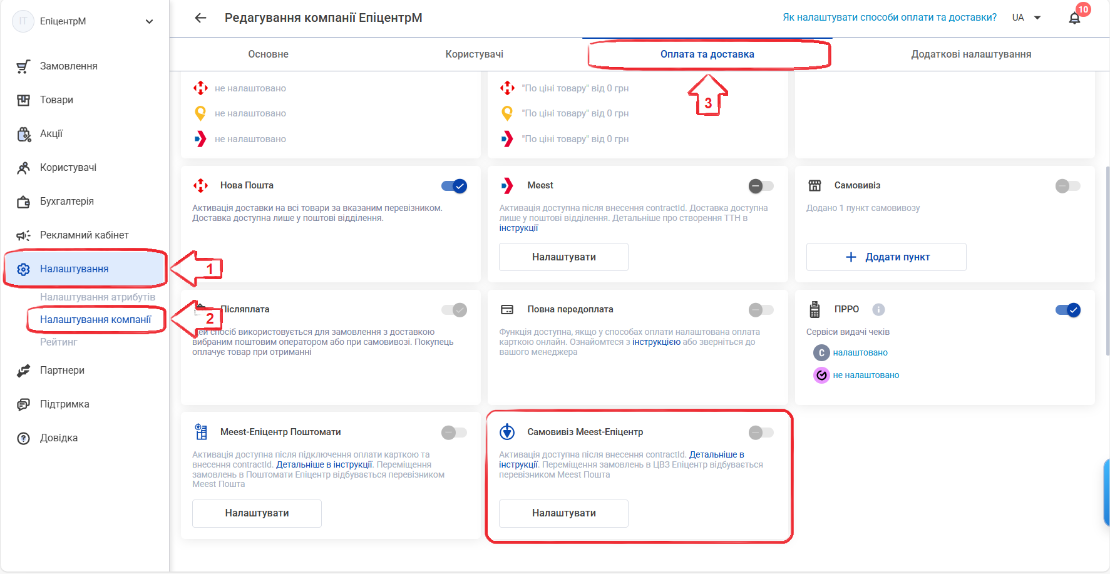Click the ПРРО info icon
Screen dimensions: 1110x574
click(x=878, y=309)
